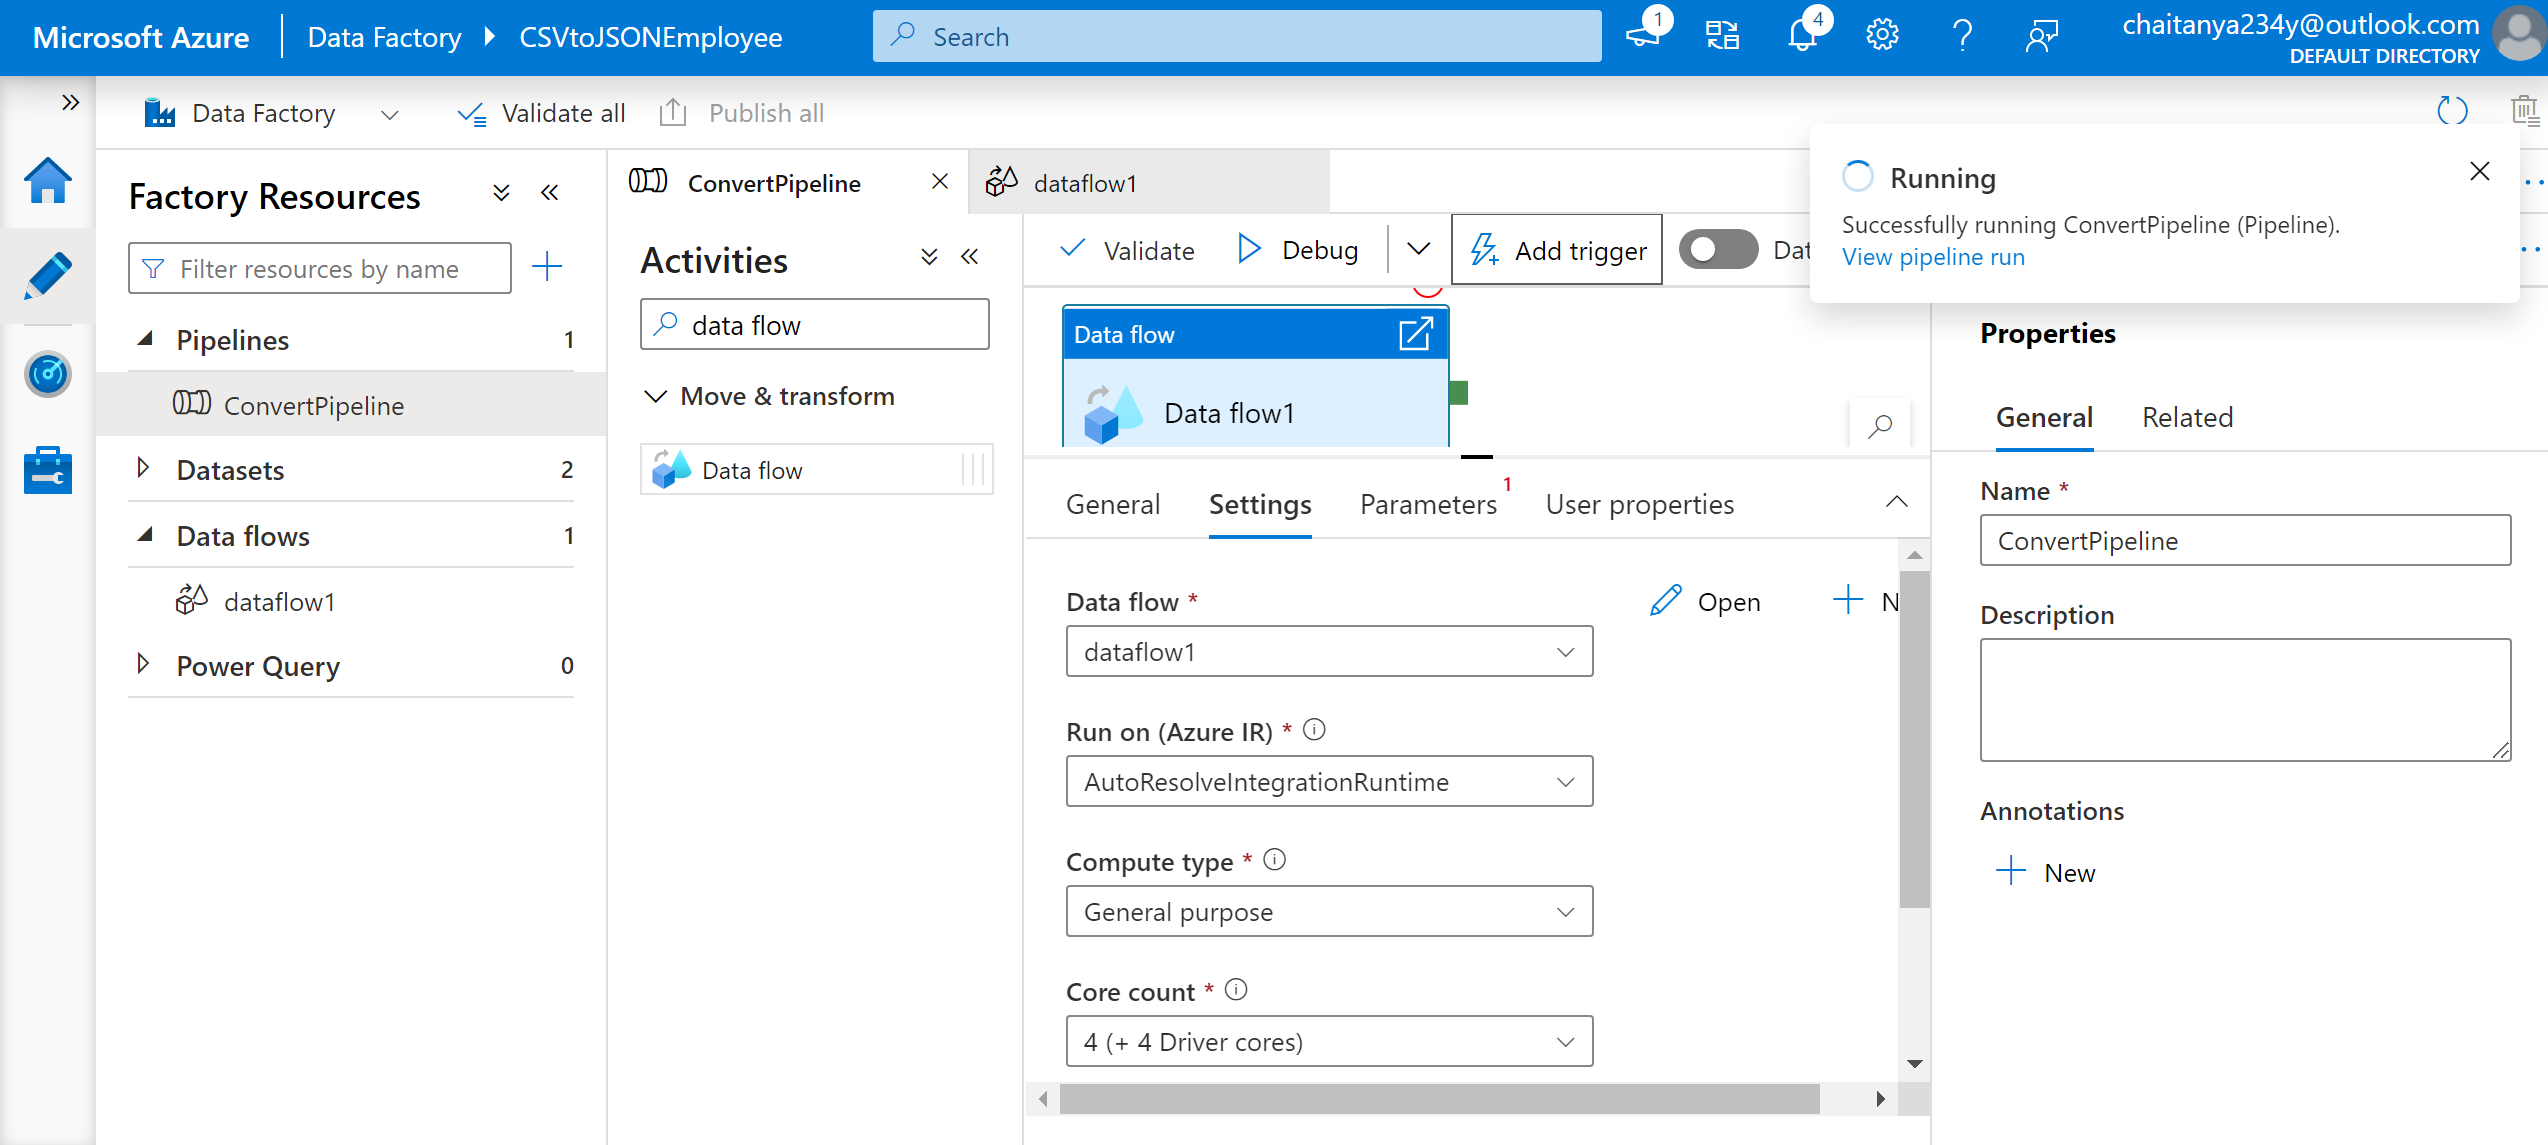Click the Filter resources by name field
The height and width of the screenshot is (1145, 2548).
(320, 268)
